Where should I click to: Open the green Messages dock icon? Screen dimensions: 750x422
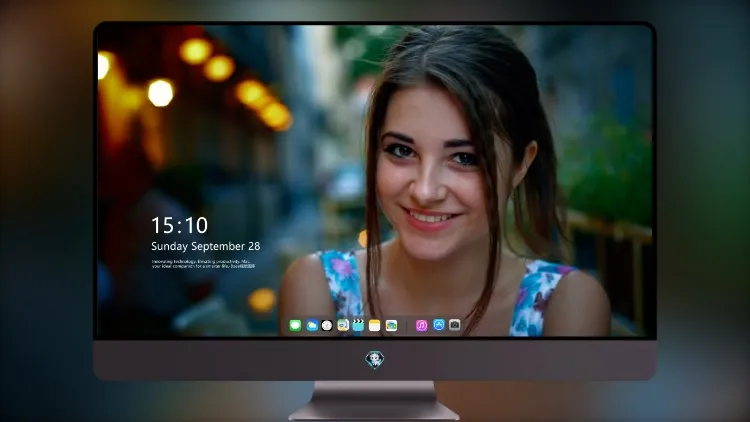[x=295, y=326]
